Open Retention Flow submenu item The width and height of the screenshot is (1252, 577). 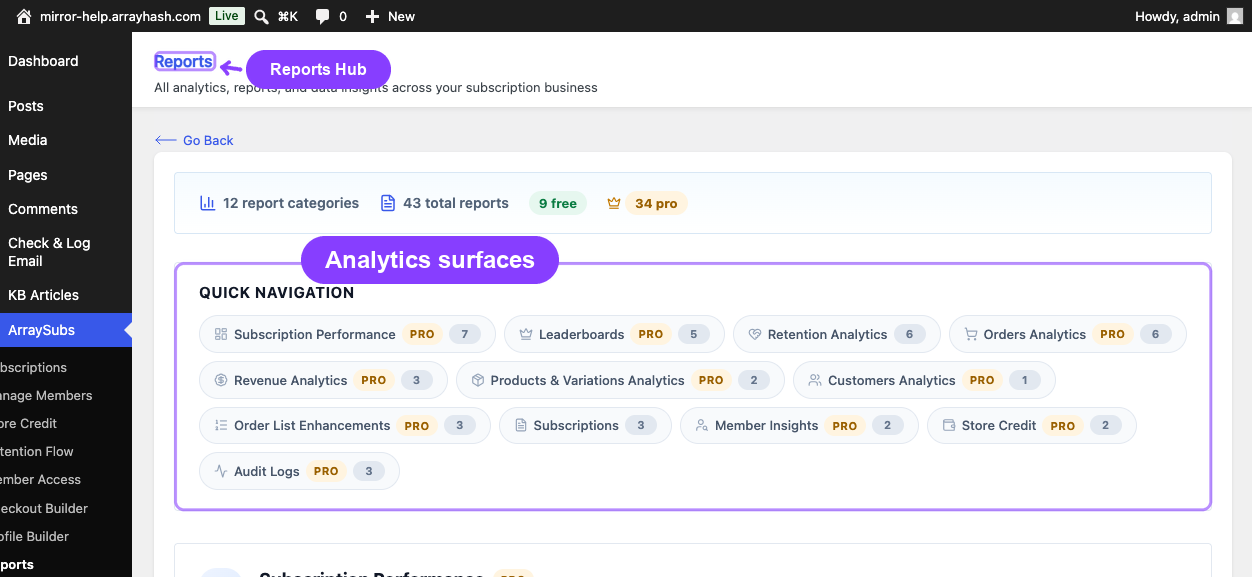[37, 452]
